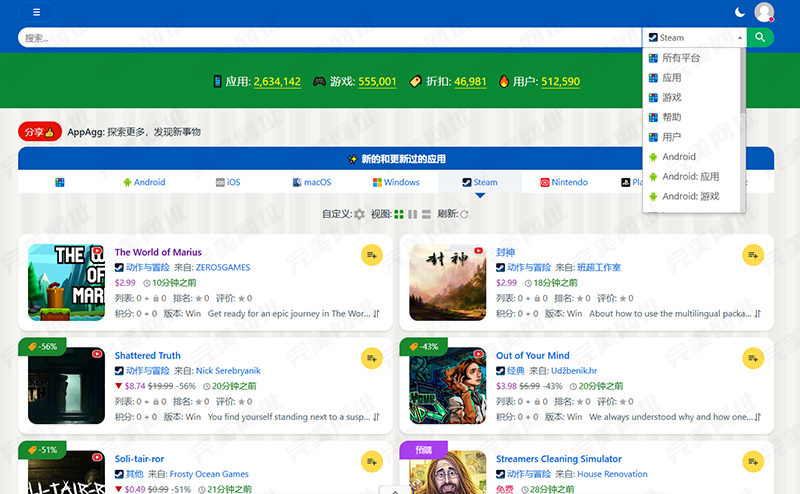Click the 封神 game thumbnail

447,282
